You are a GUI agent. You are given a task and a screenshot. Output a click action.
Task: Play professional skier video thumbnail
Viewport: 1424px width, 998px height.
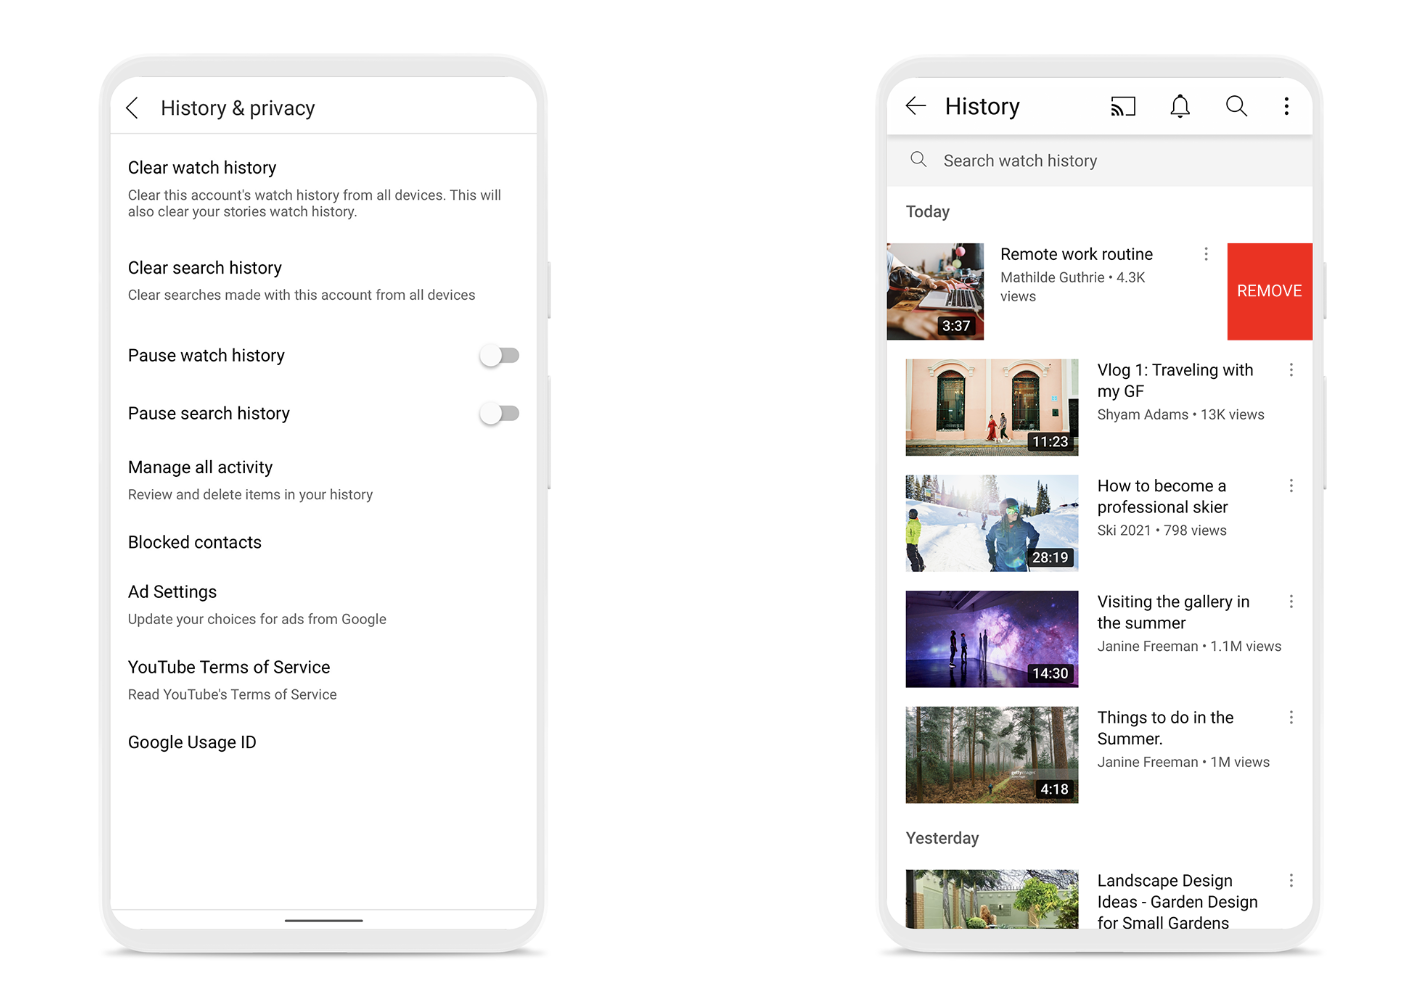pyautogui.click(x=992, y=523)
